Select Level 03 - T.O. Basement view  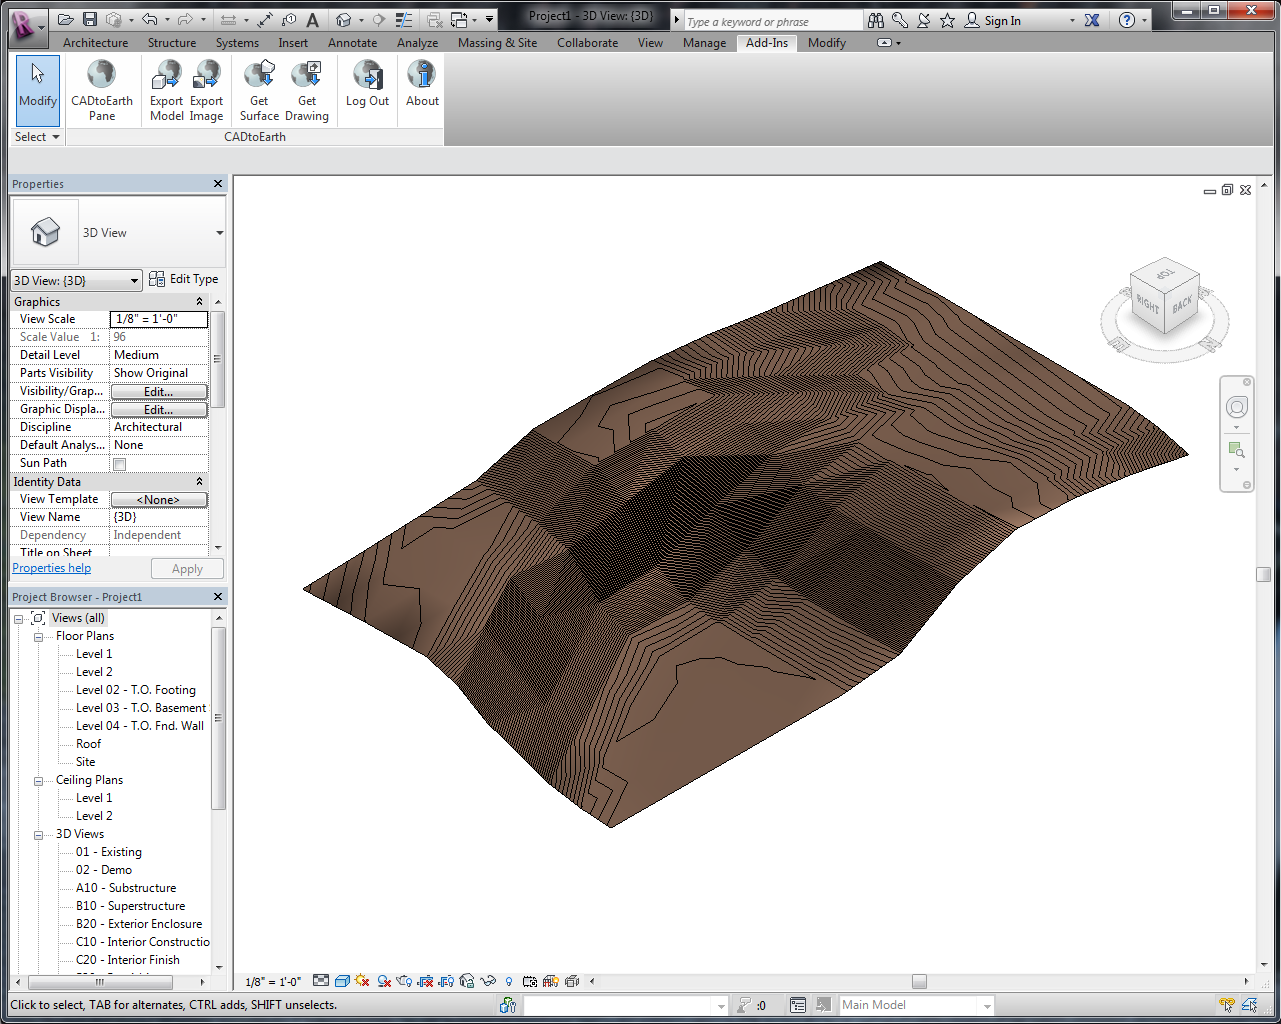coord(141,708)
